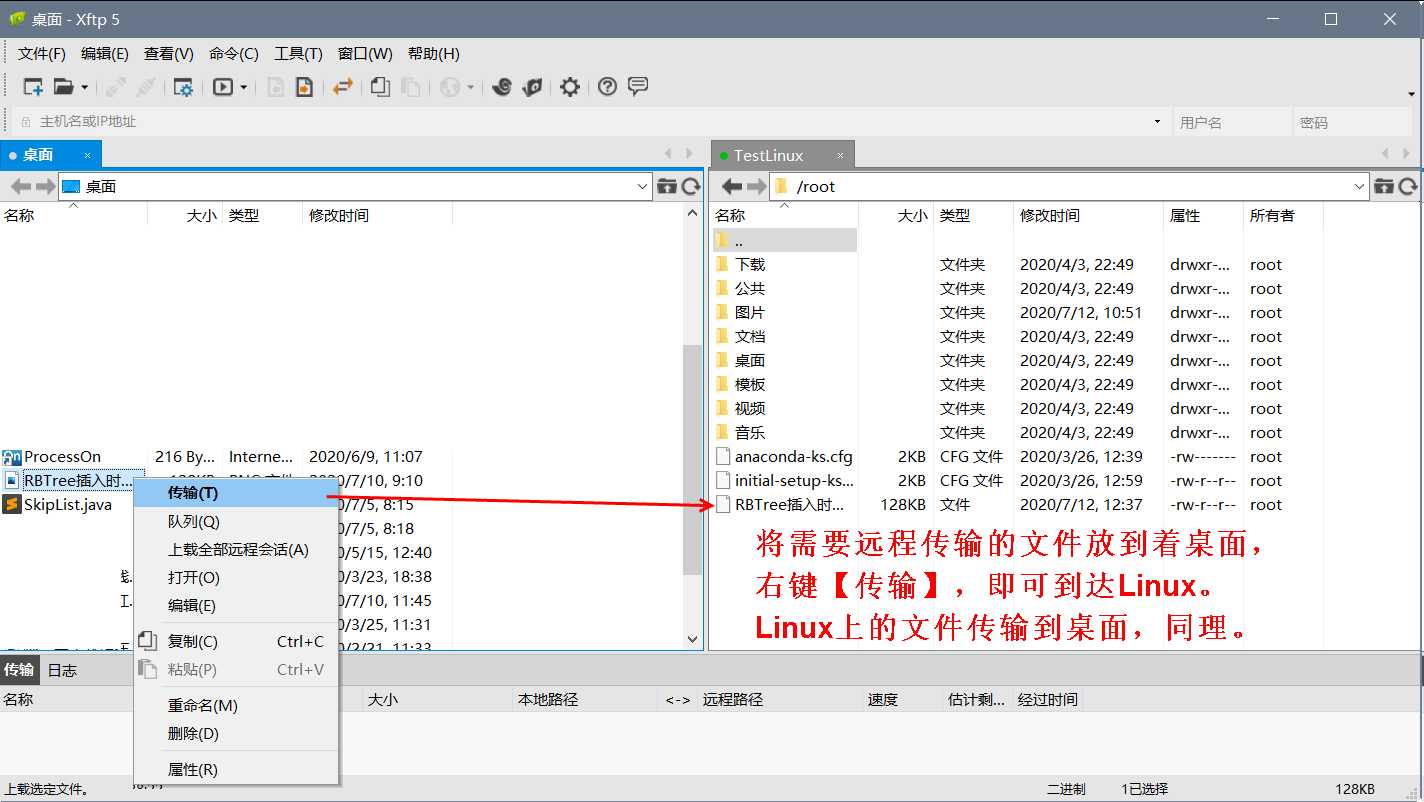
Task: Select anaconda-ks.cfg in remote pane
Action: 794,456
